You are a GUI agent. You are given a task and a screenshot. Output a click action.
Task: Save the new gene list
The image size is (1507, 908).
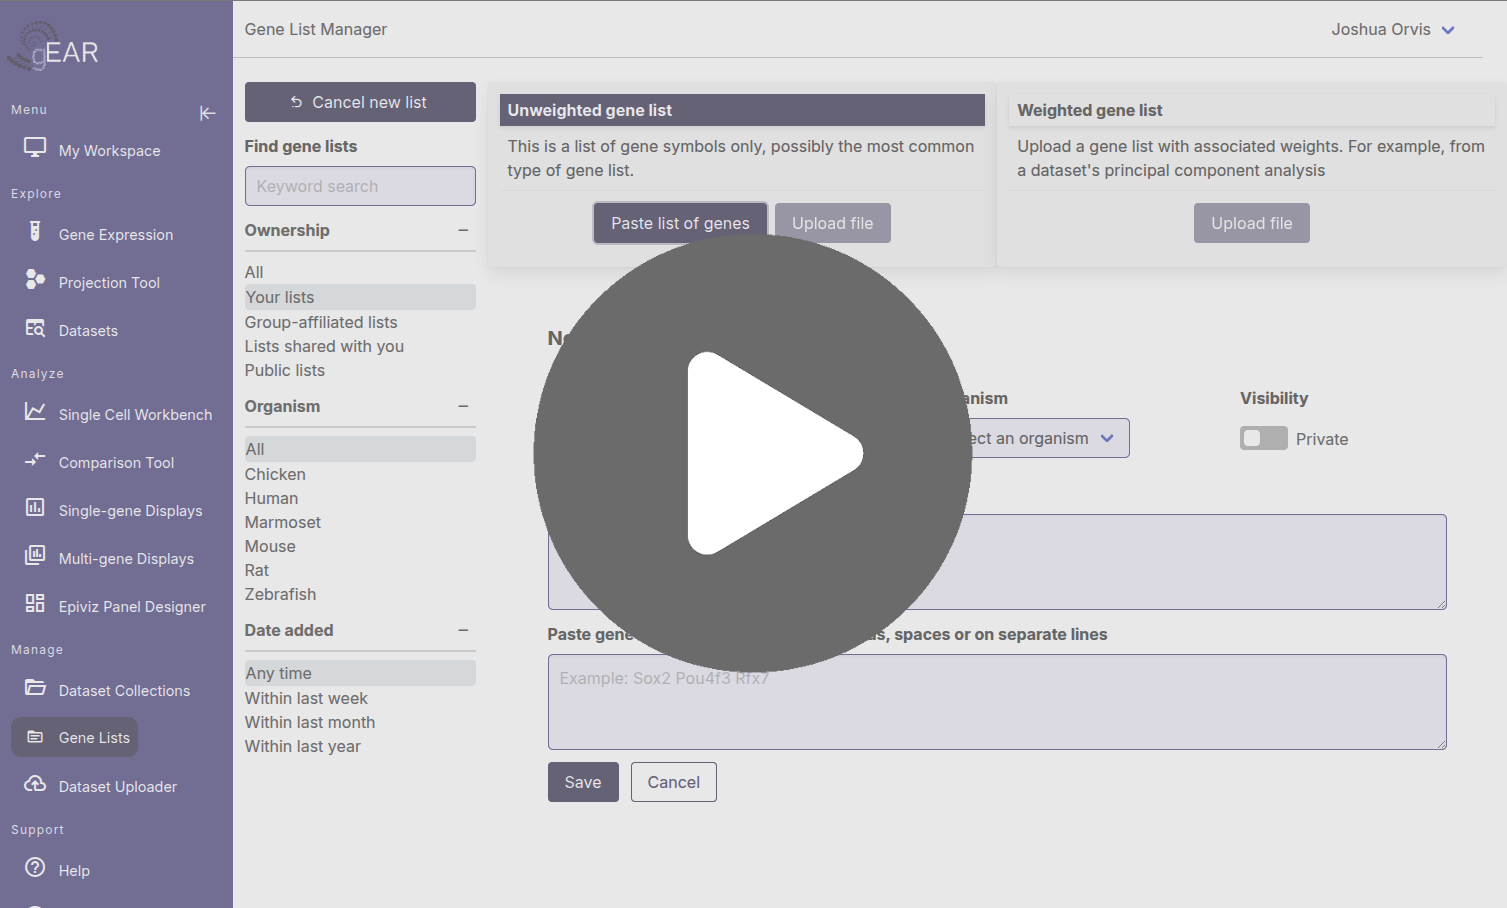pos(583,782)
